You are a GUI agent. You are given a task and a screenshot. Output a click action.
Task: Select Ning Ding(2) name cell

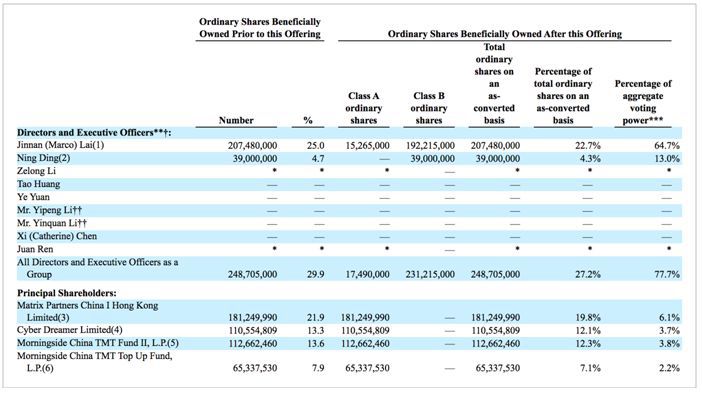click(43, 158)
